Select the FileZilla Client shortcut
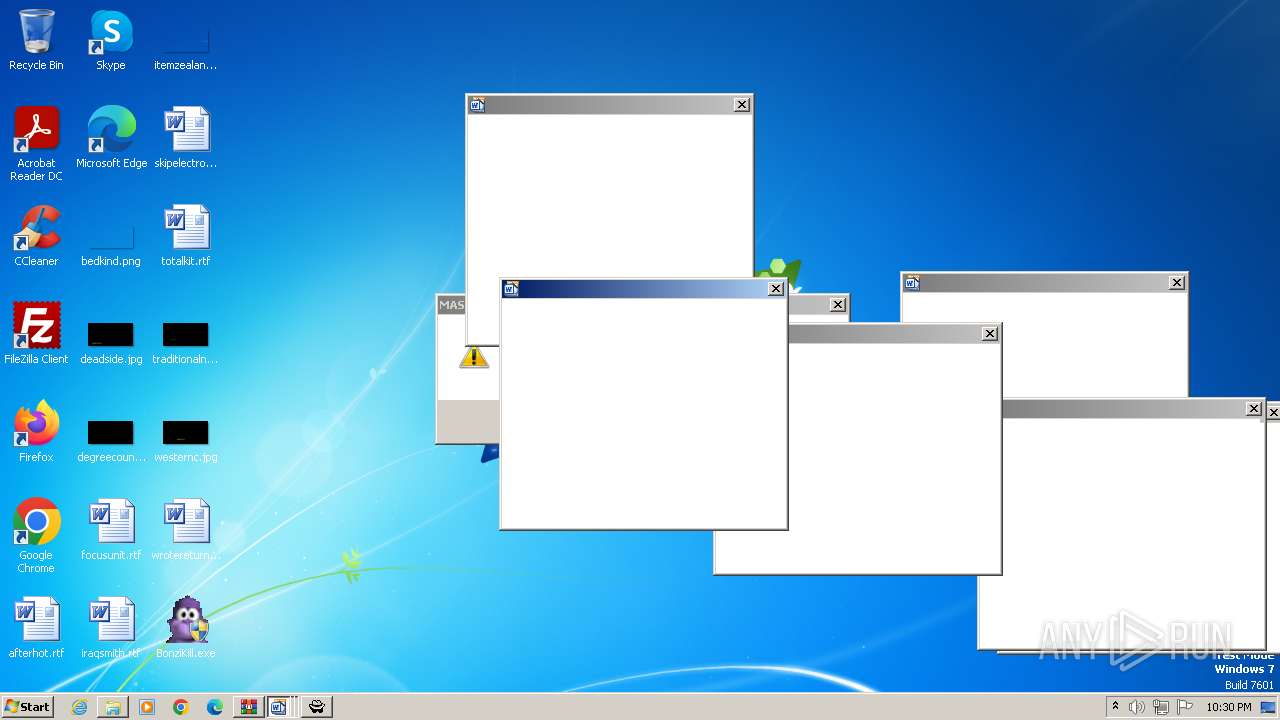This screenshot has width=1280, height=720. [36, 334]
